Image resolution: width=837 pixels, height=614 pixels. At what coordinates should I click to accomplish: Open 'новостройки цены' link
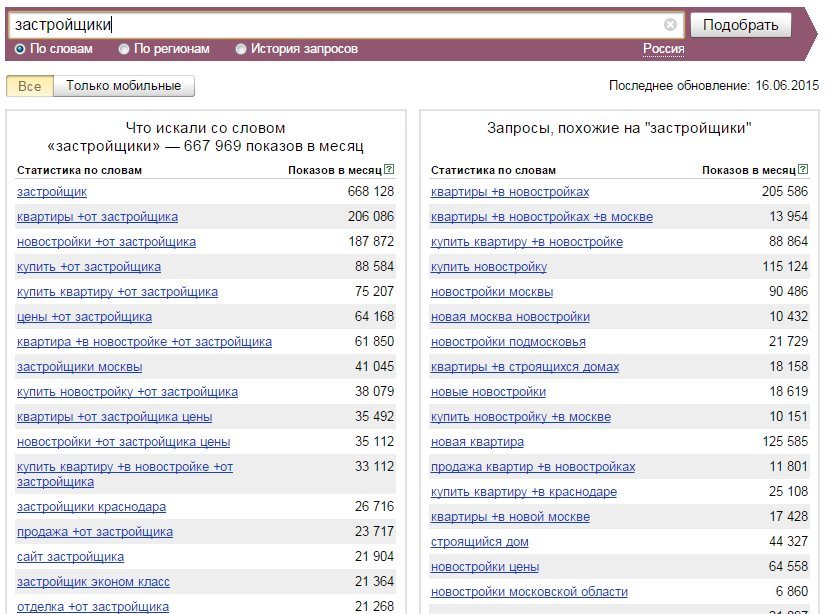click(x=485, y=567)
